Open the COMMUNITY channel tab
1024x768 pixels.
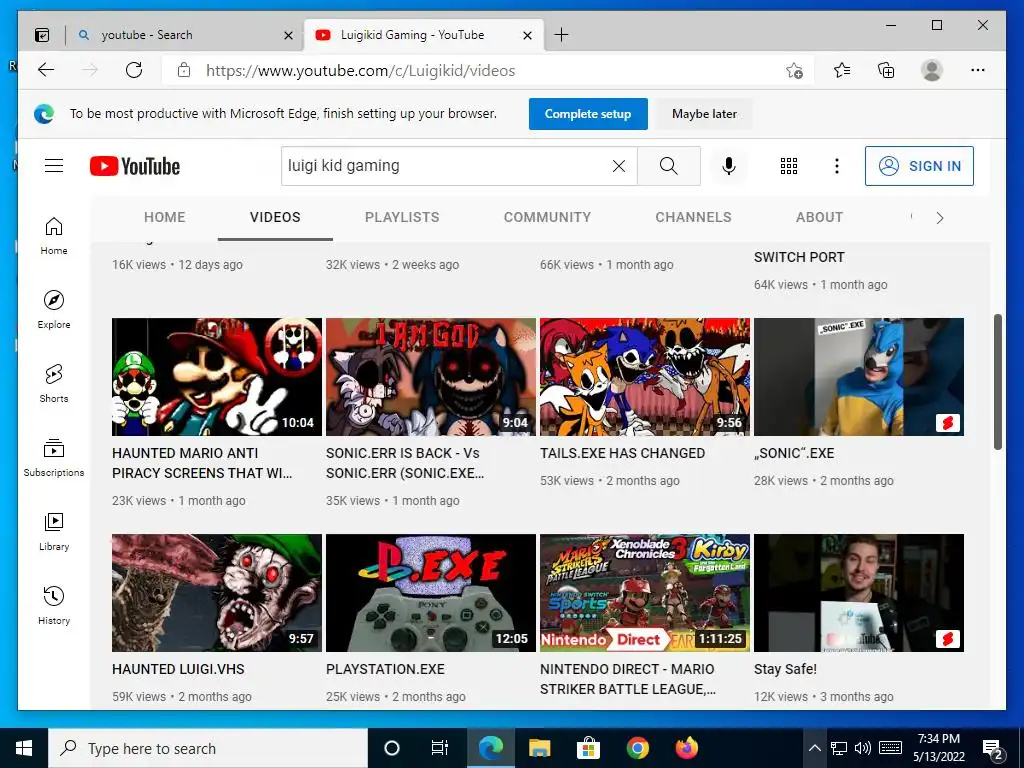[x=547, y=217]
